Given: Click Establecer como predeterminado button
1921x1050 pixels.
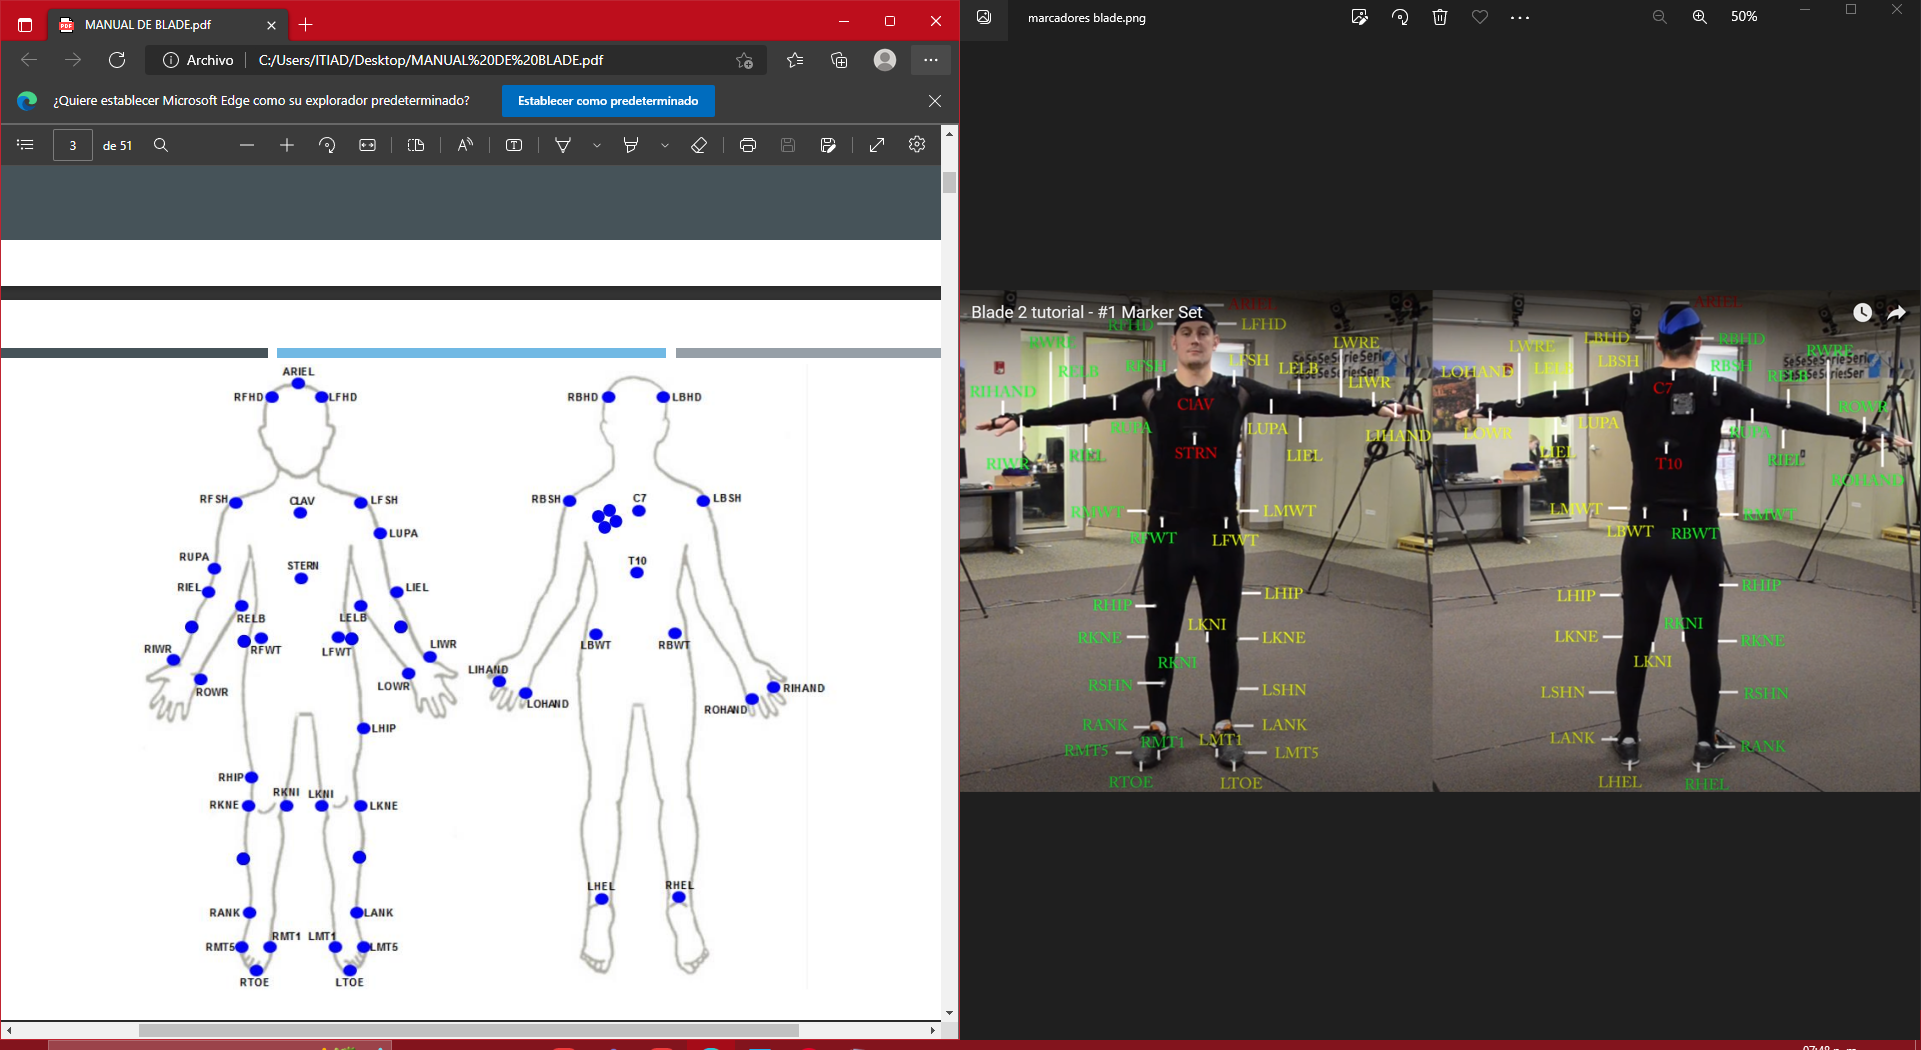Looking at the screenshot, I should (x=608, y=101).
